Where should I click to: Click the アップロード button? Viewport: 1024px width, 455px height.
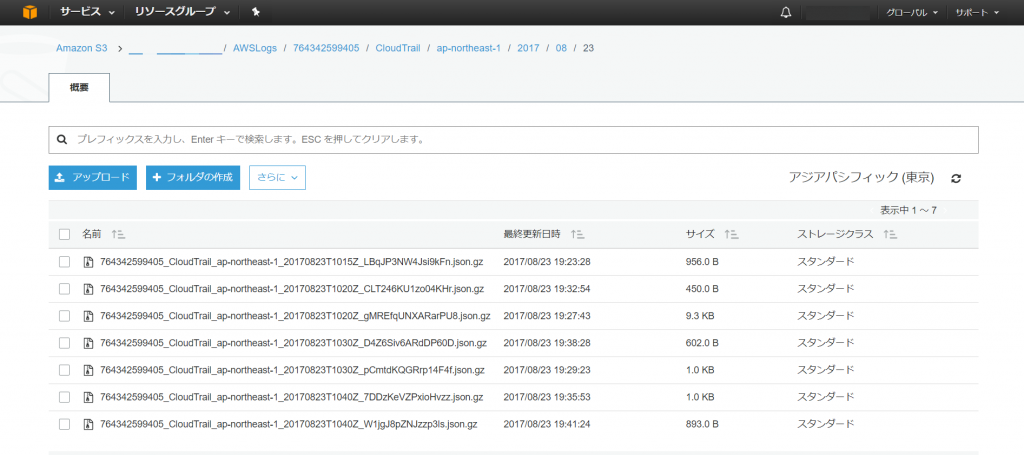[93, 178]
